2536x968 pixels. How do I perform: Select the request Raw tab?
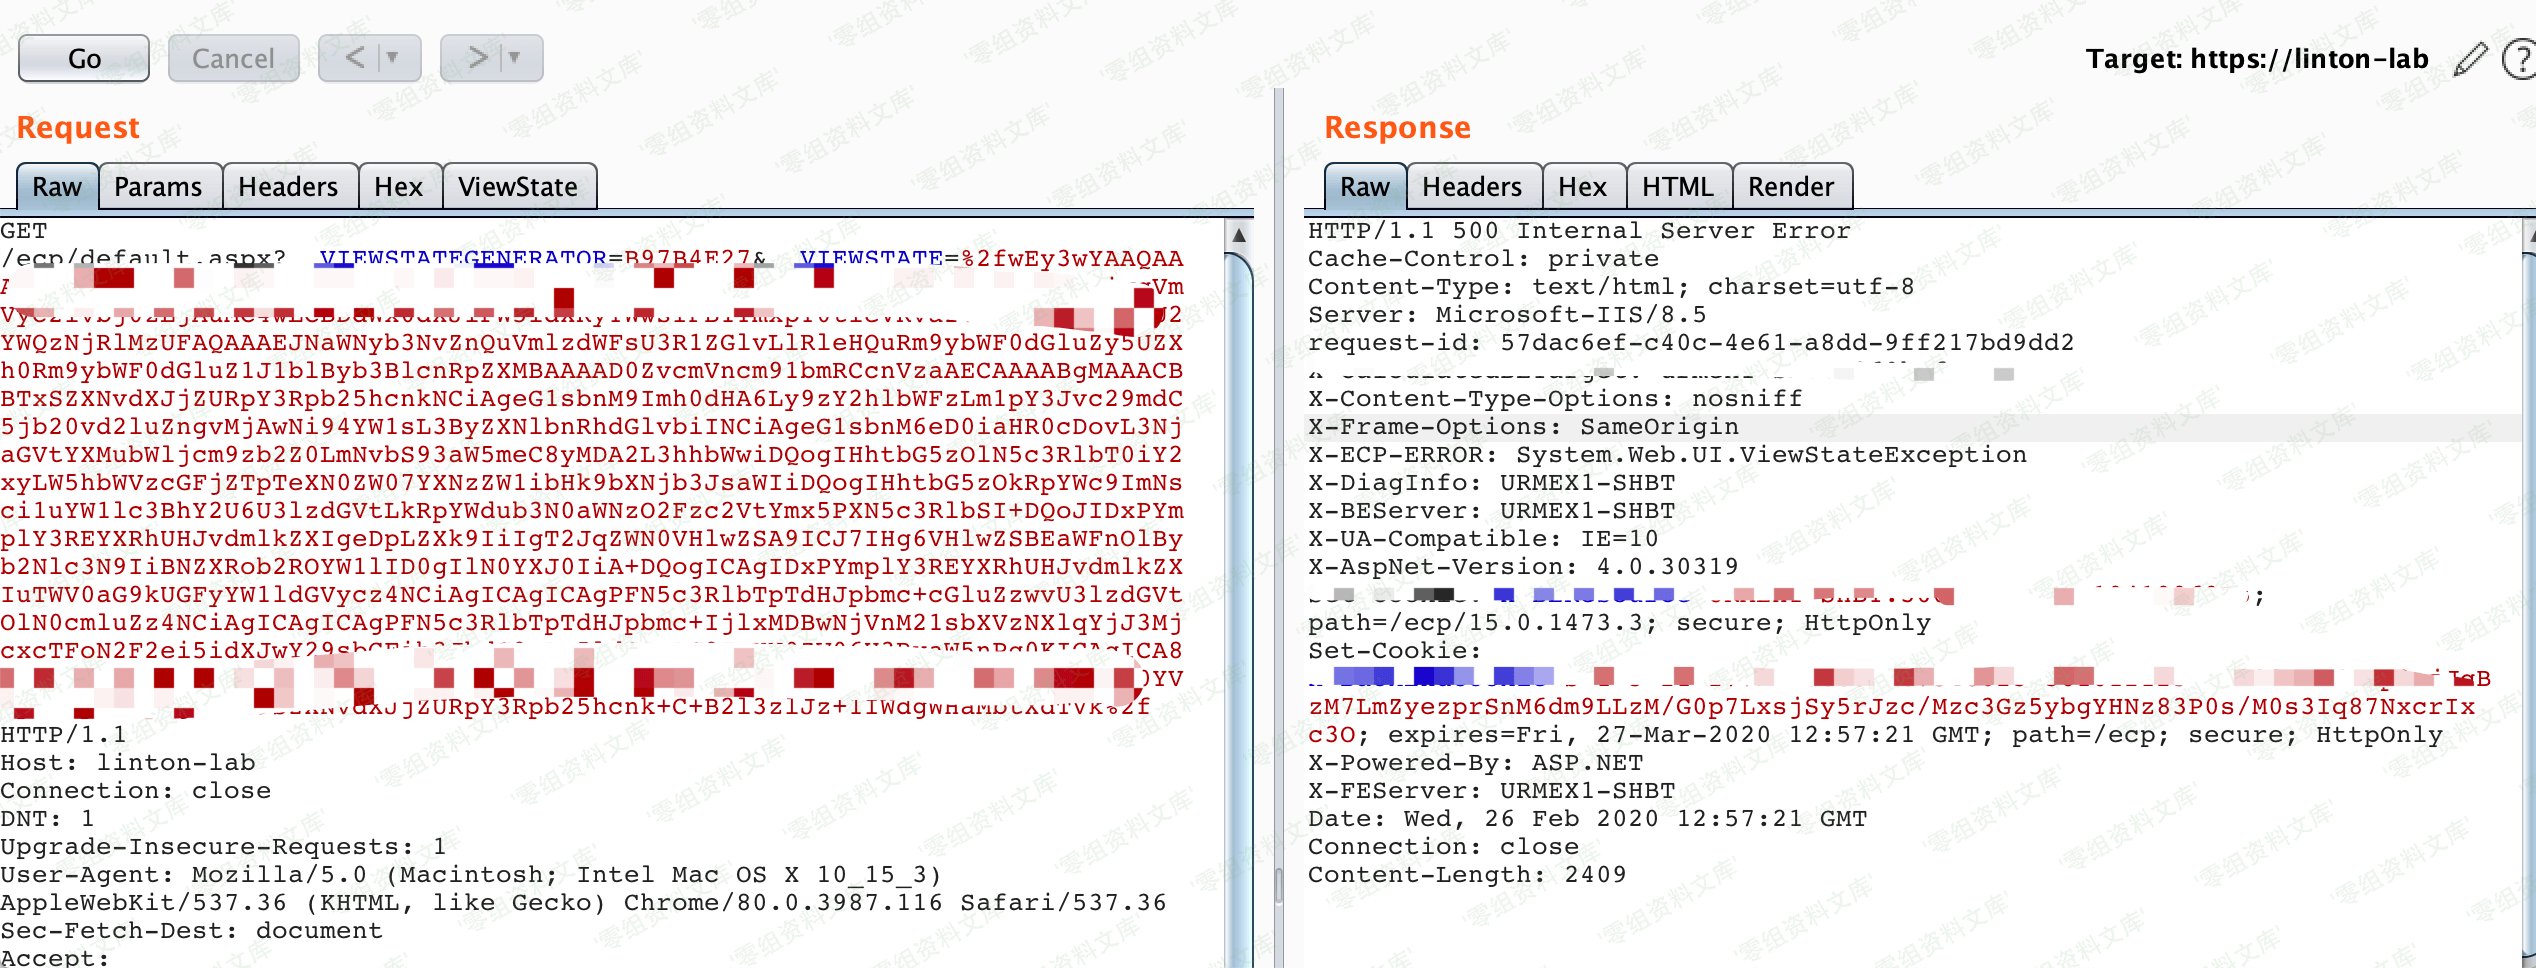(x=57, y=187)
